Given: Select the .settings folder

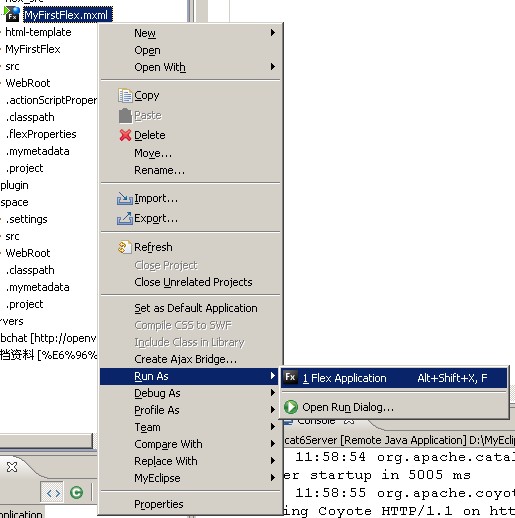Looking at the screenshot, I should [27, 219].
